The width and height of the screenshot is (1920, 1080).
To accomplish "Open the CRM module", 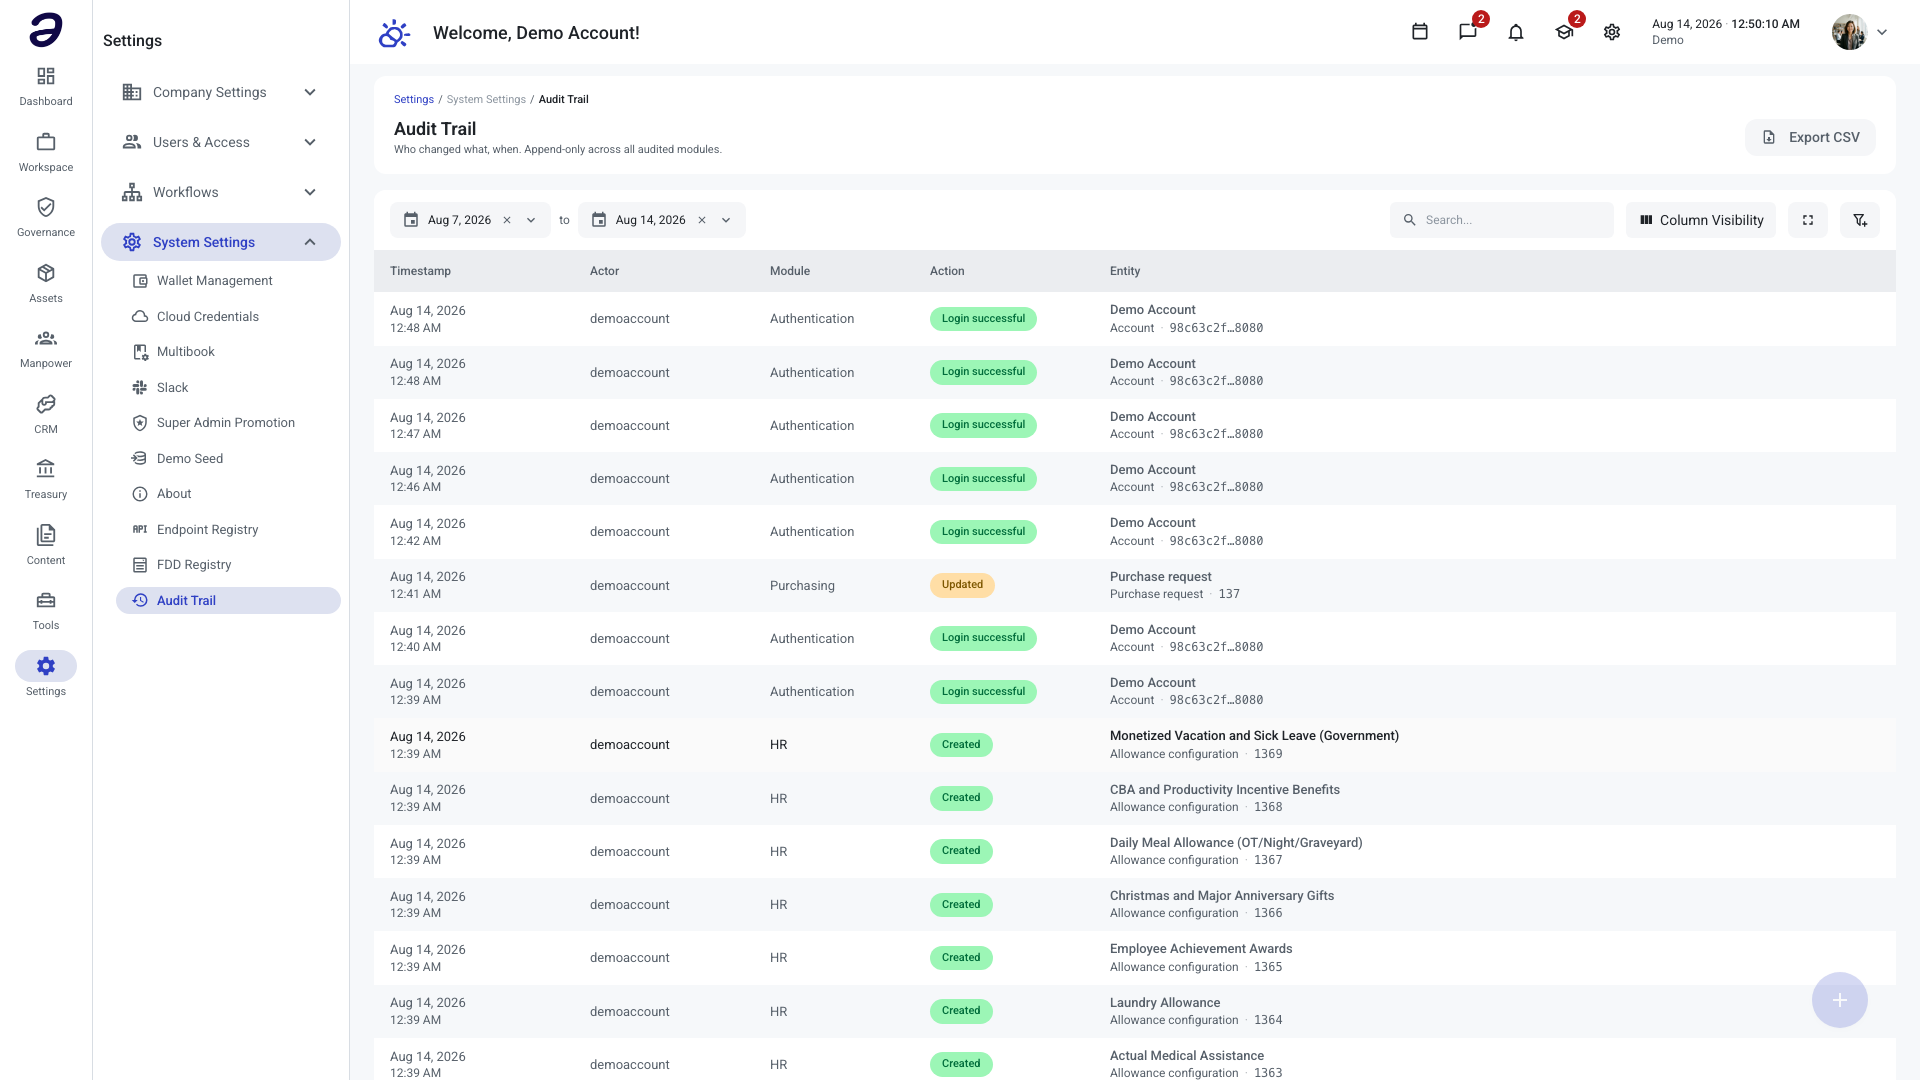I will (46, 415).
